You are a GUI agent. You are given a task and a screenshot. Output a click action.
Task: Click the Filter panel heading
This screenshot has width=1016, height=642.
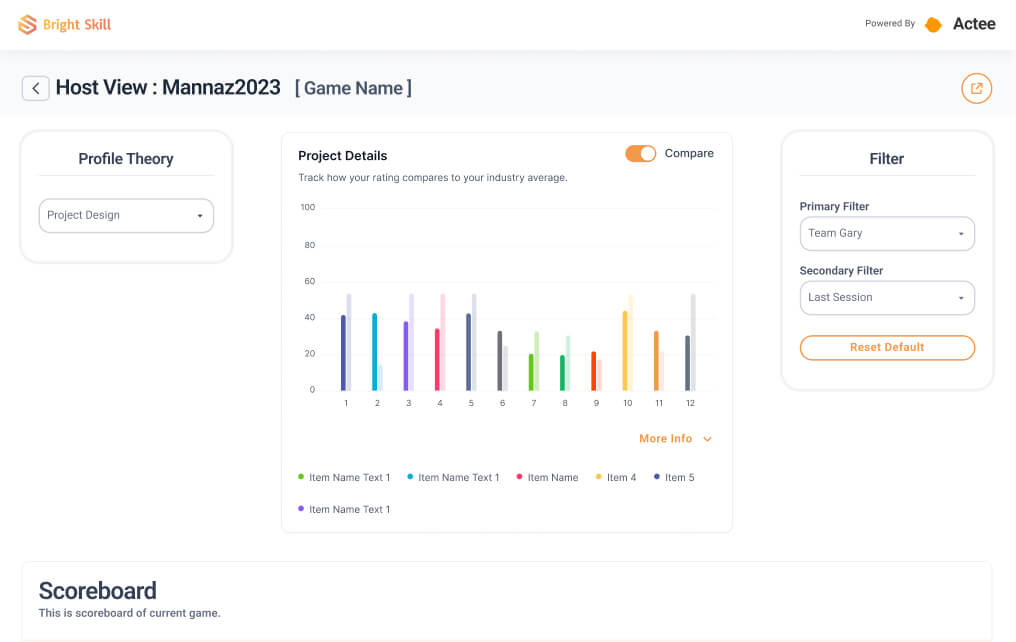tap(886, 159)
